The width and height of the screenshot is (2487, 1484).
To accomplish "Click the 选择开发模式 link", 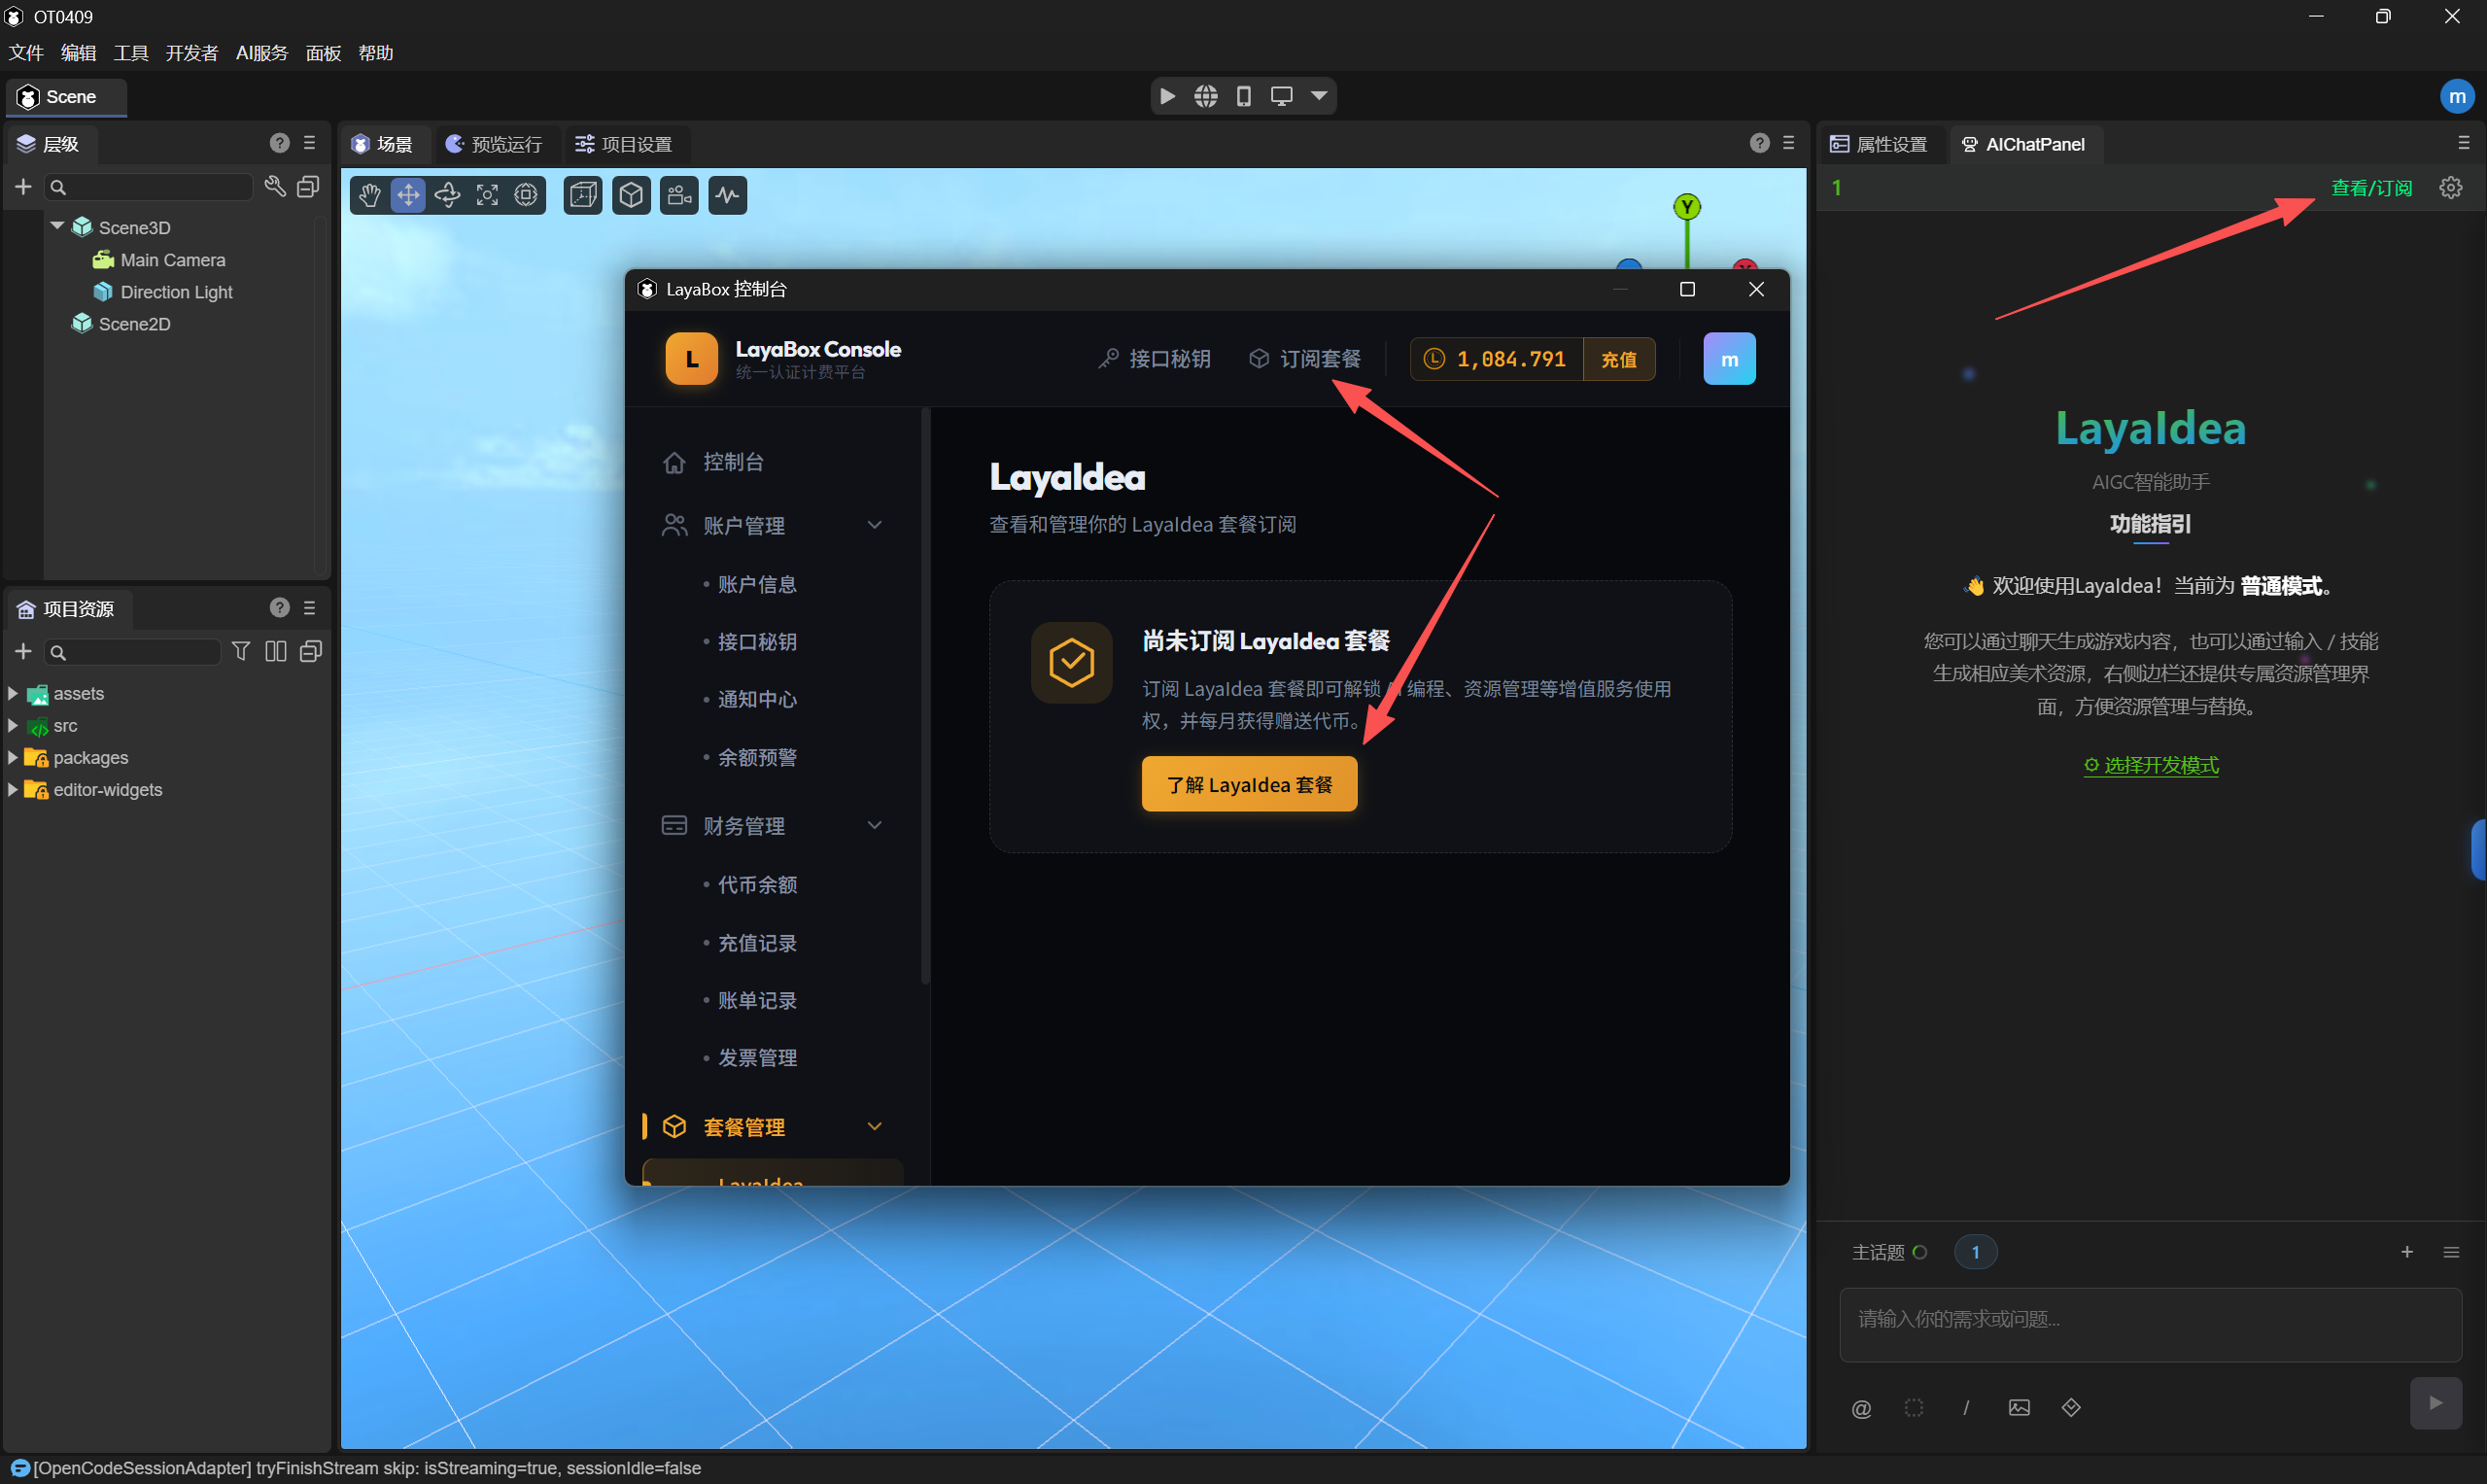I will tap(2151, 765).
